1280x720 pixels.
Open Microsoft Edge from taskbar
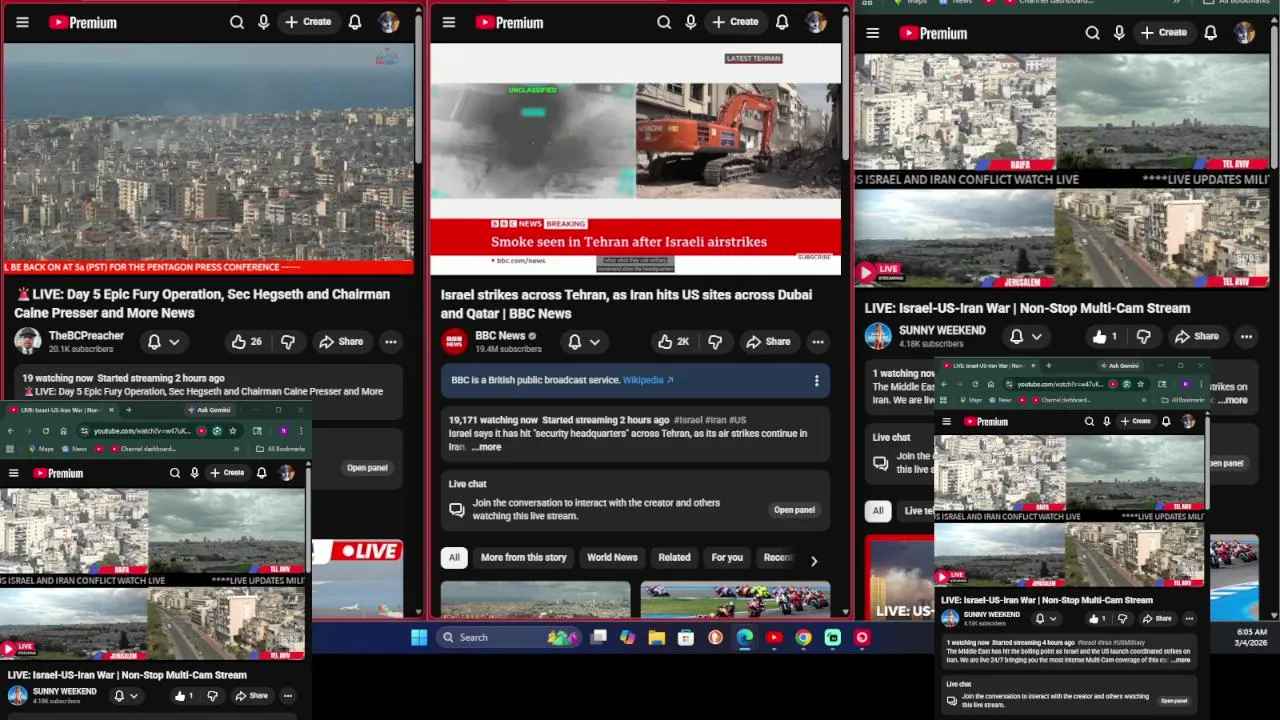point(745,637)
